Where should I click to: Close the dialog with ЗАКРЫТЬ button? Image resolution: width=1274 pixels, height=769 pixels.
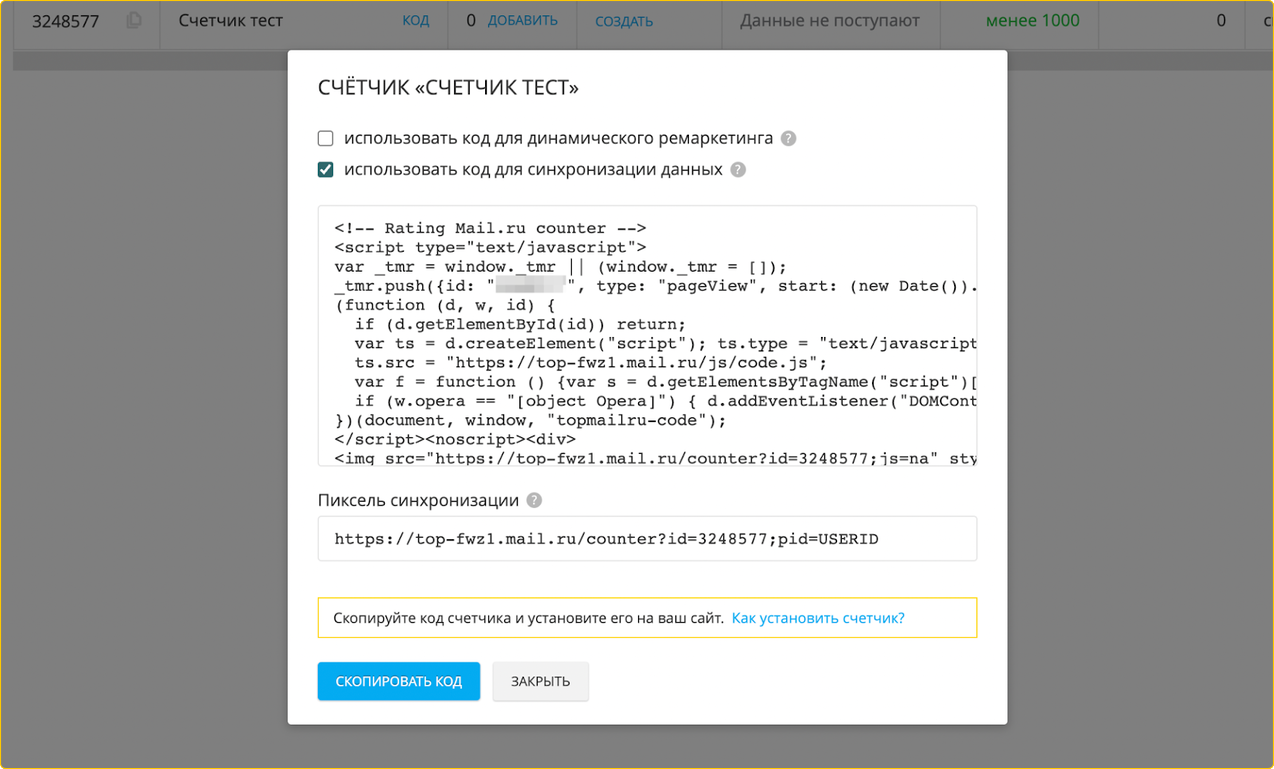point(540,681)
